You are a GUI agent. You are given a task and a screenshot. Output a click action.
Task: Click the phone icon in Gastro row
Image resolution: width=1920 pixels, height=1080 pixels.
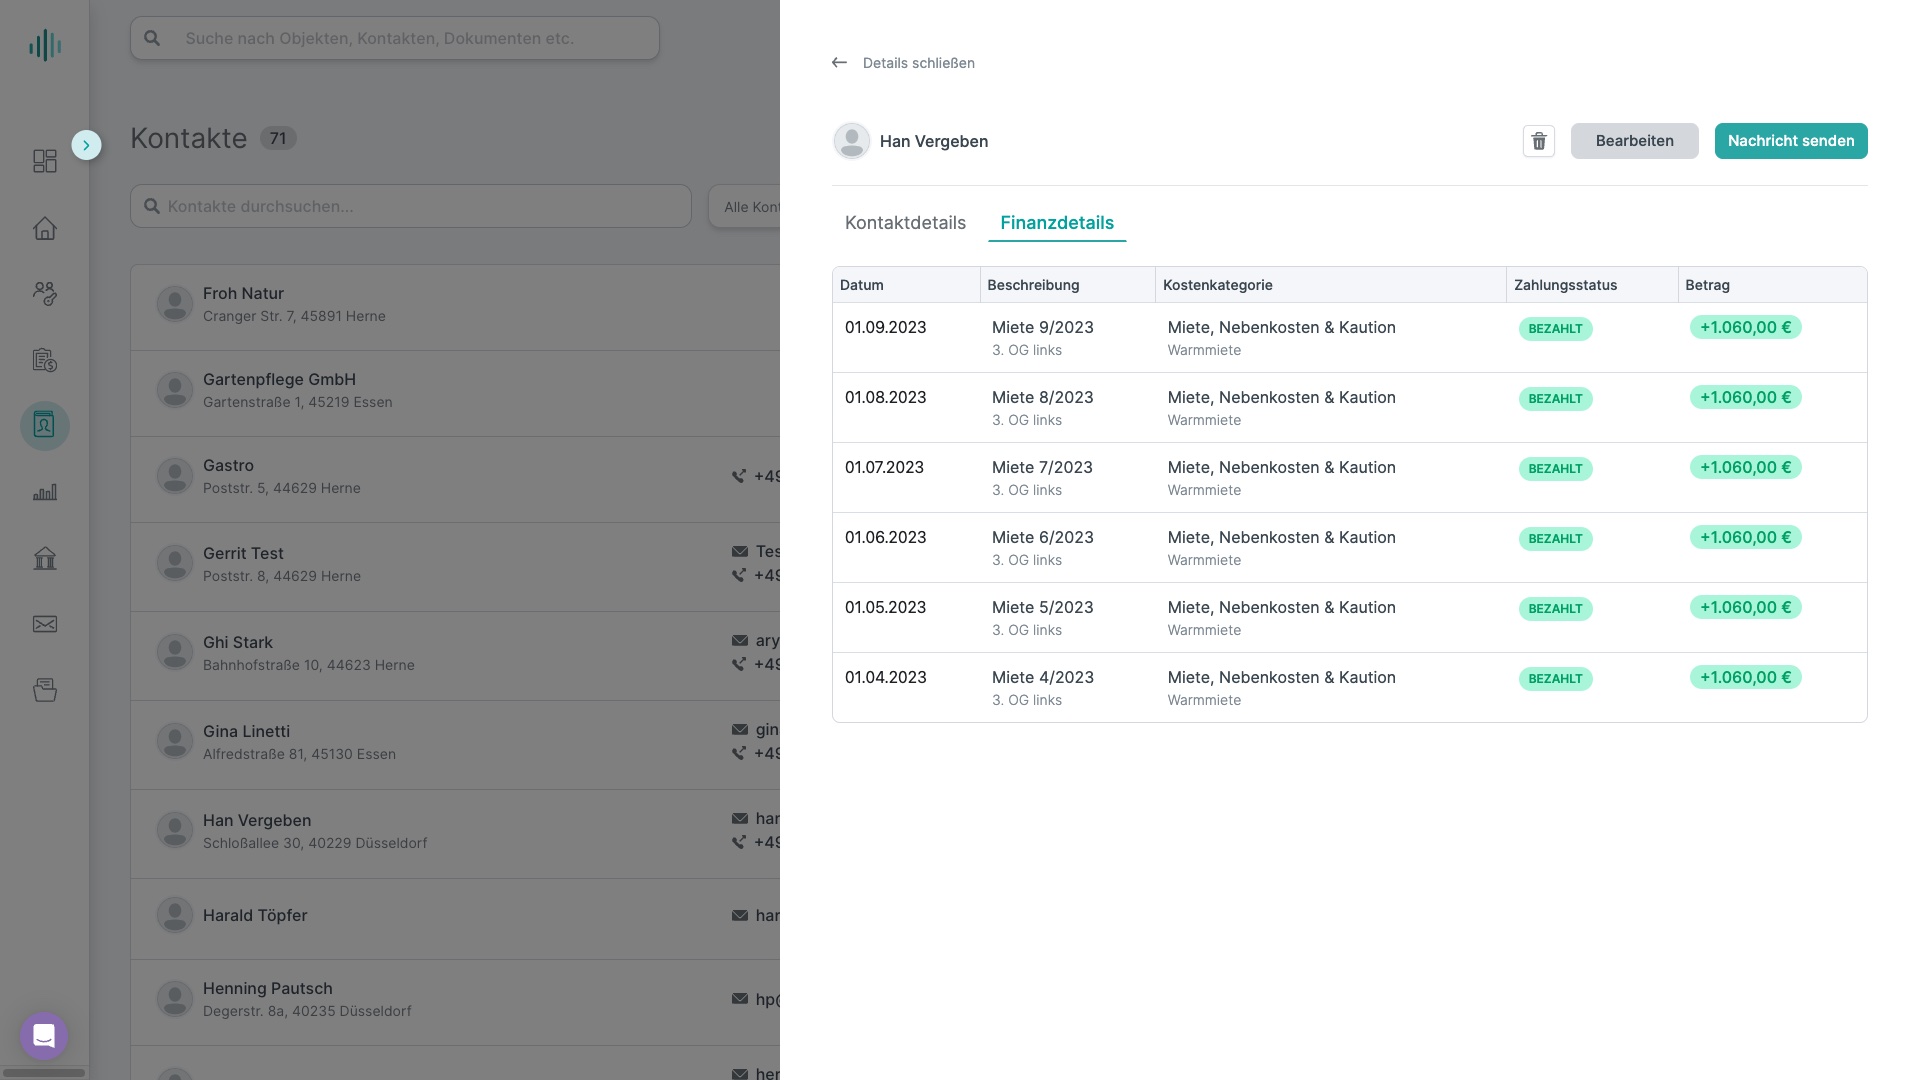739,476
